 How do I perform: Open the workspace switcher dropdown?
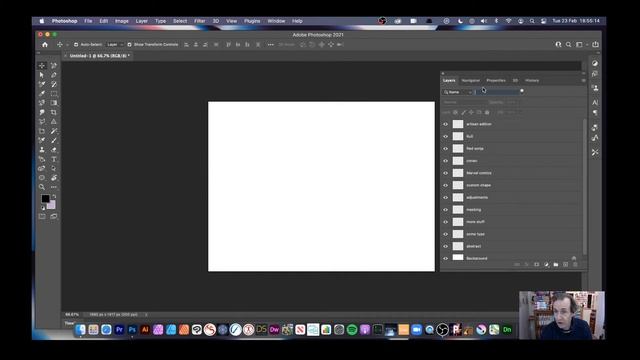(x=581, y=44)
